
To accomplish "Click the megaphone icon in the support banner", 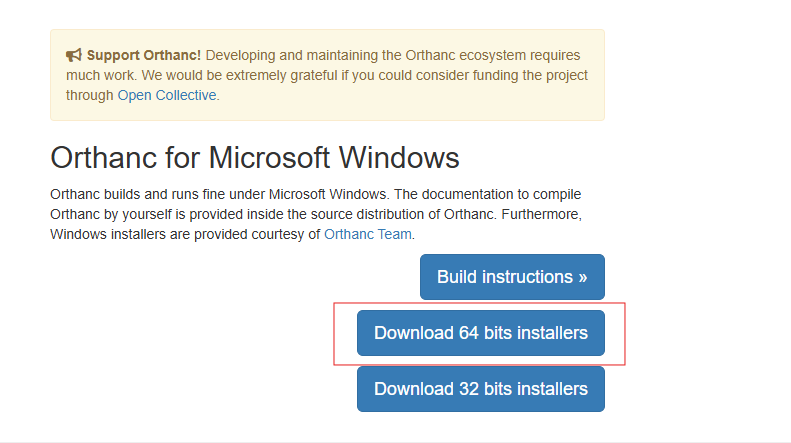I will click(74, 56).
